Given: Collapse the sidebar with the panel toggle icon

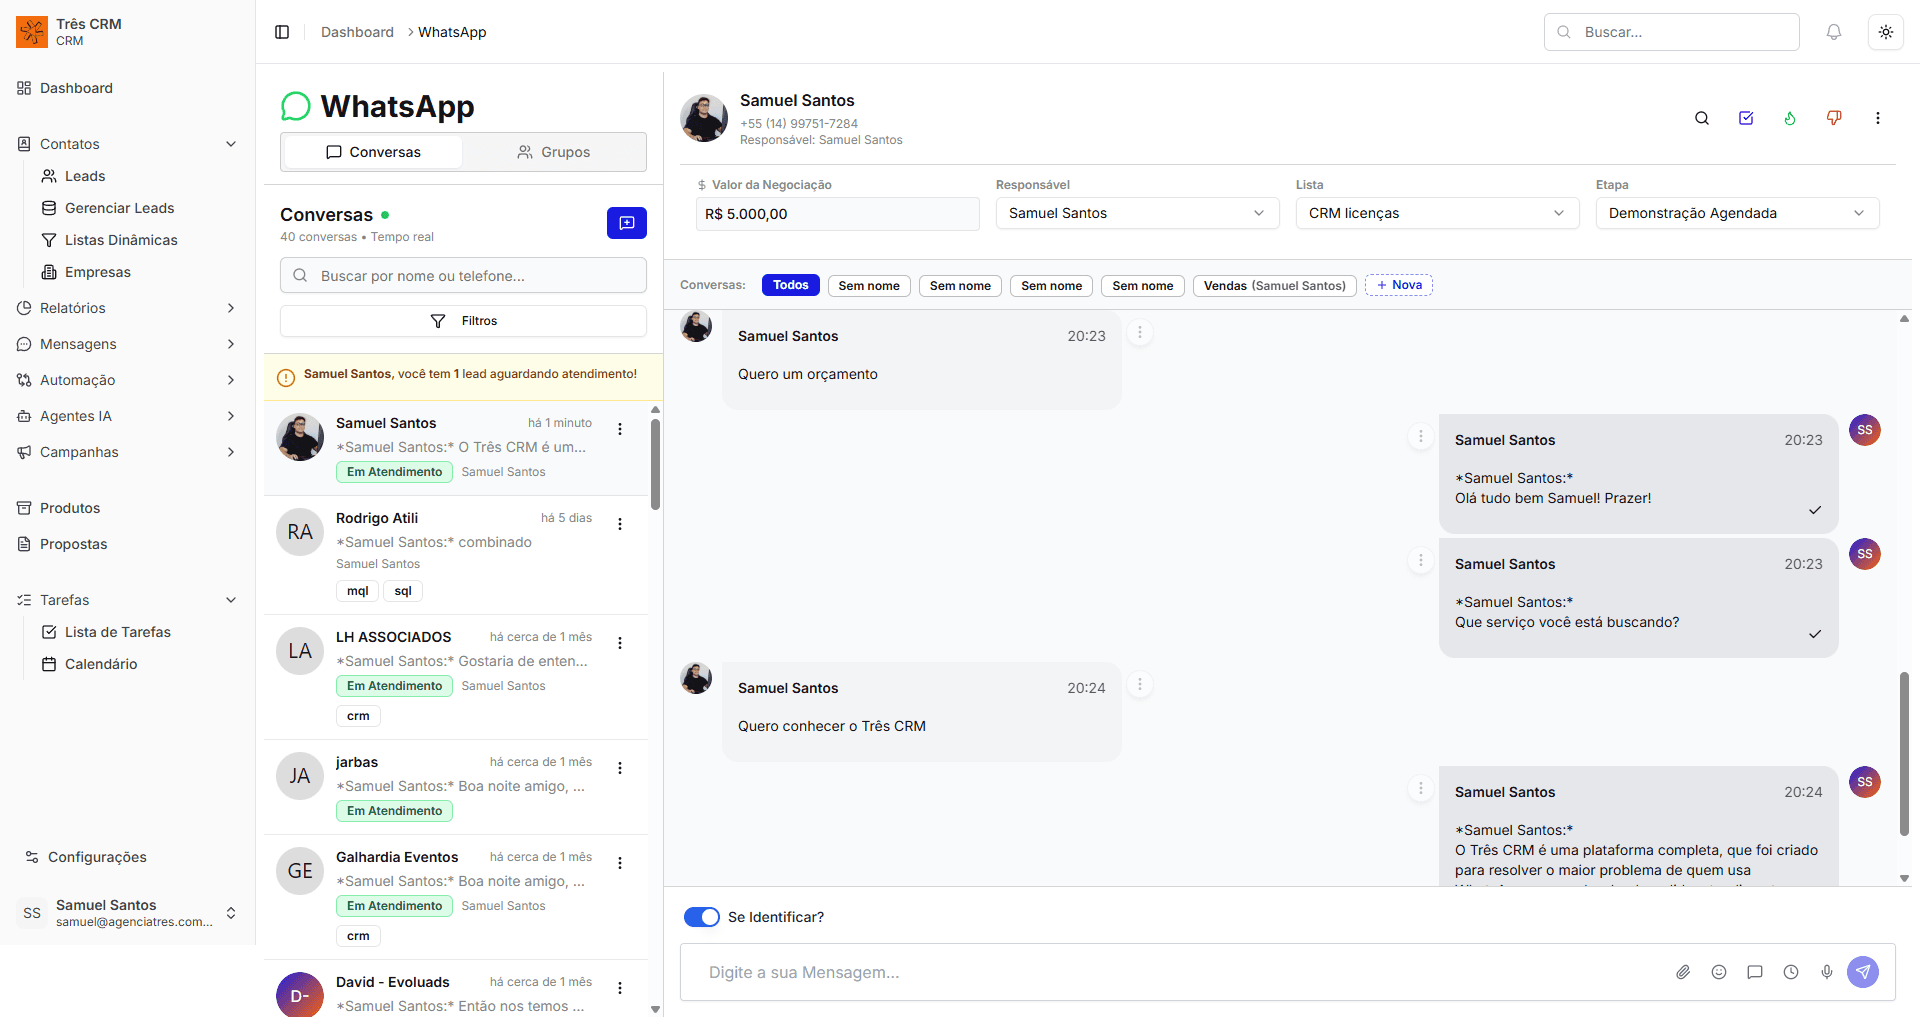Looking at the screenshot, I should pos(282,32).
